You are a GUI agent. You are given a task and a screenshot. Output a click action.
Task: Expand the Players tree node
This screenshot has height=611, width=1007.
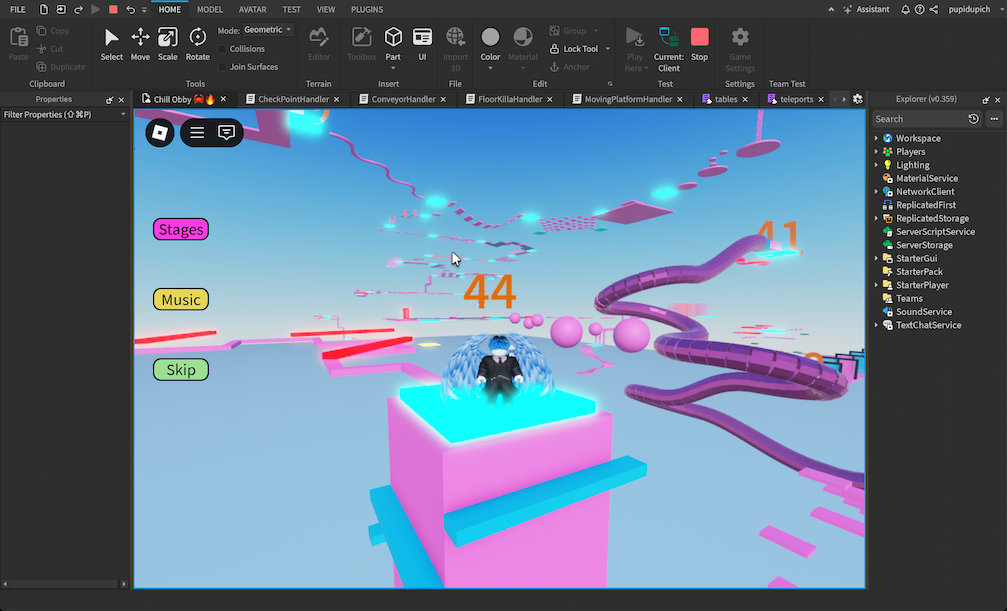(876, 152)
